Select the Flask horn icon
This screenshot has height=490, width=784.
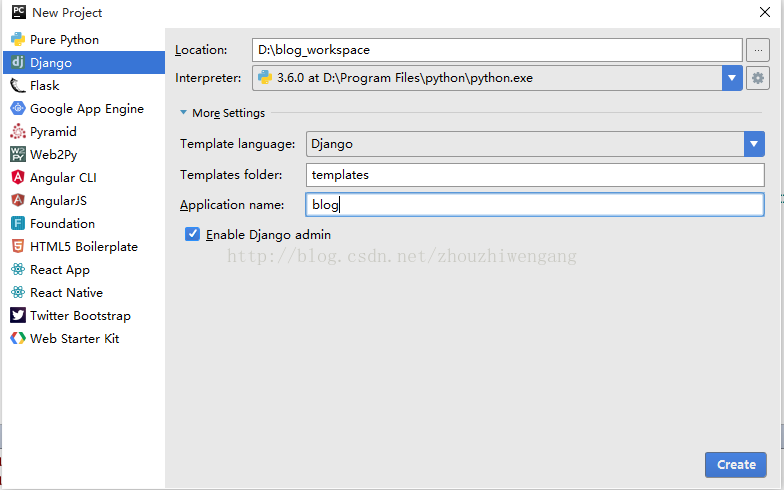click(x=18, y=86)
